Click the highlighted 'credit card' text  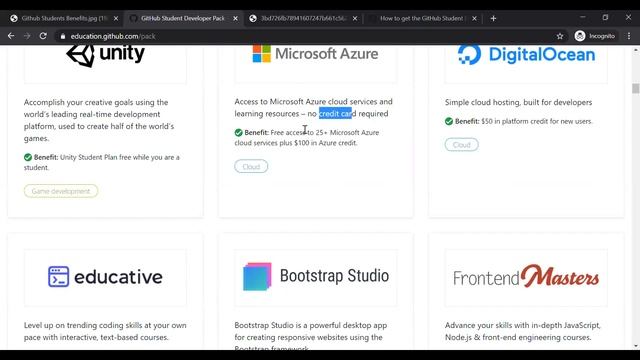click(x=336, y=113)
